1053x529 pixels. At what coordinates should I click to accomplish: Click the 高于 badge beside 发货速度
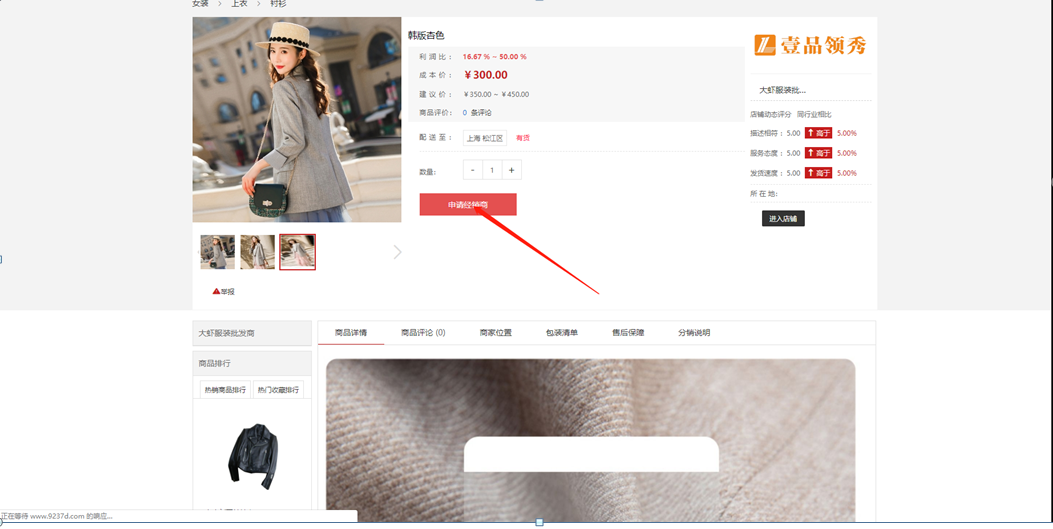818,173
